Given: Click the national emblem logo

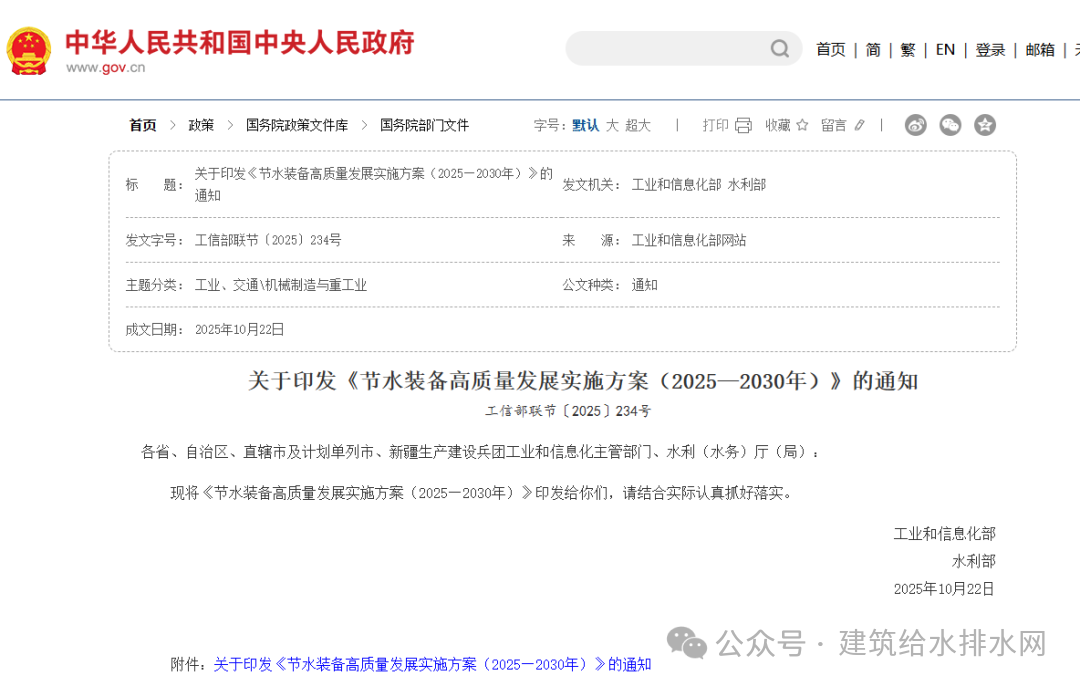Looking at the screenshot, I should 29,50.
